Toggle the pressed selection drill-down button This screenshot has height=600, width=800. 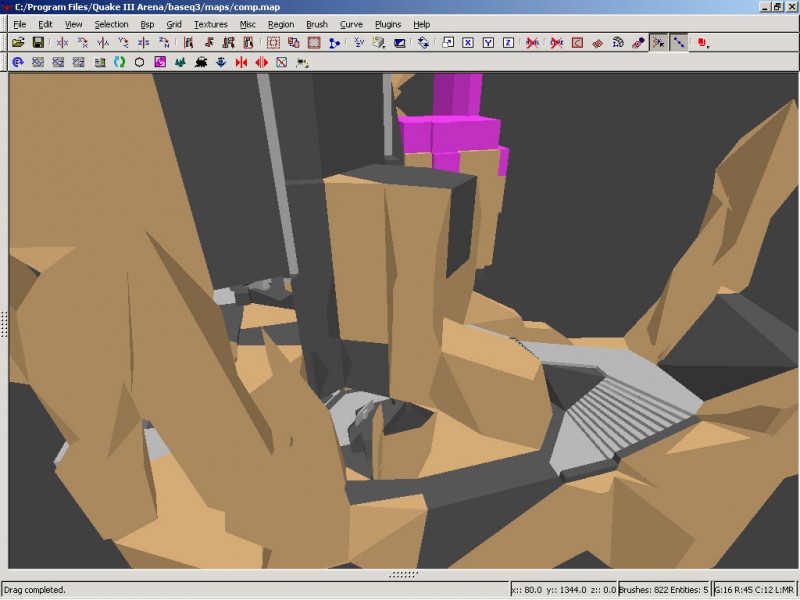[679, 43]
